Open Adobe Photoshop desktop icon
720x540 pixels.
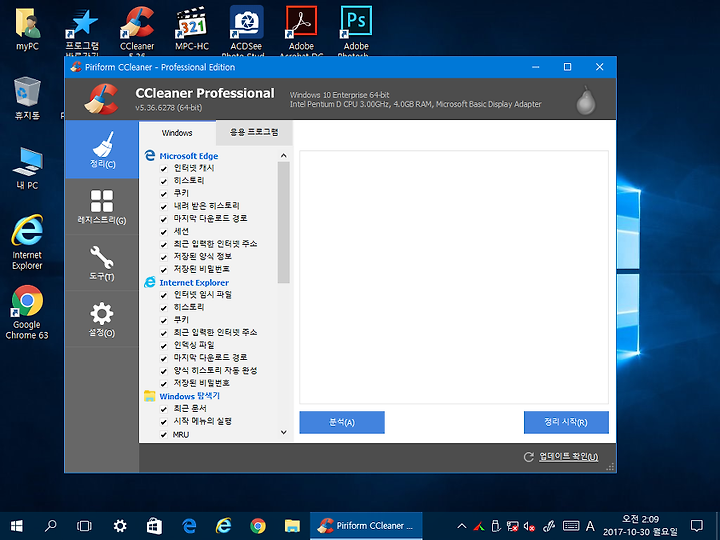click(356, 31)
